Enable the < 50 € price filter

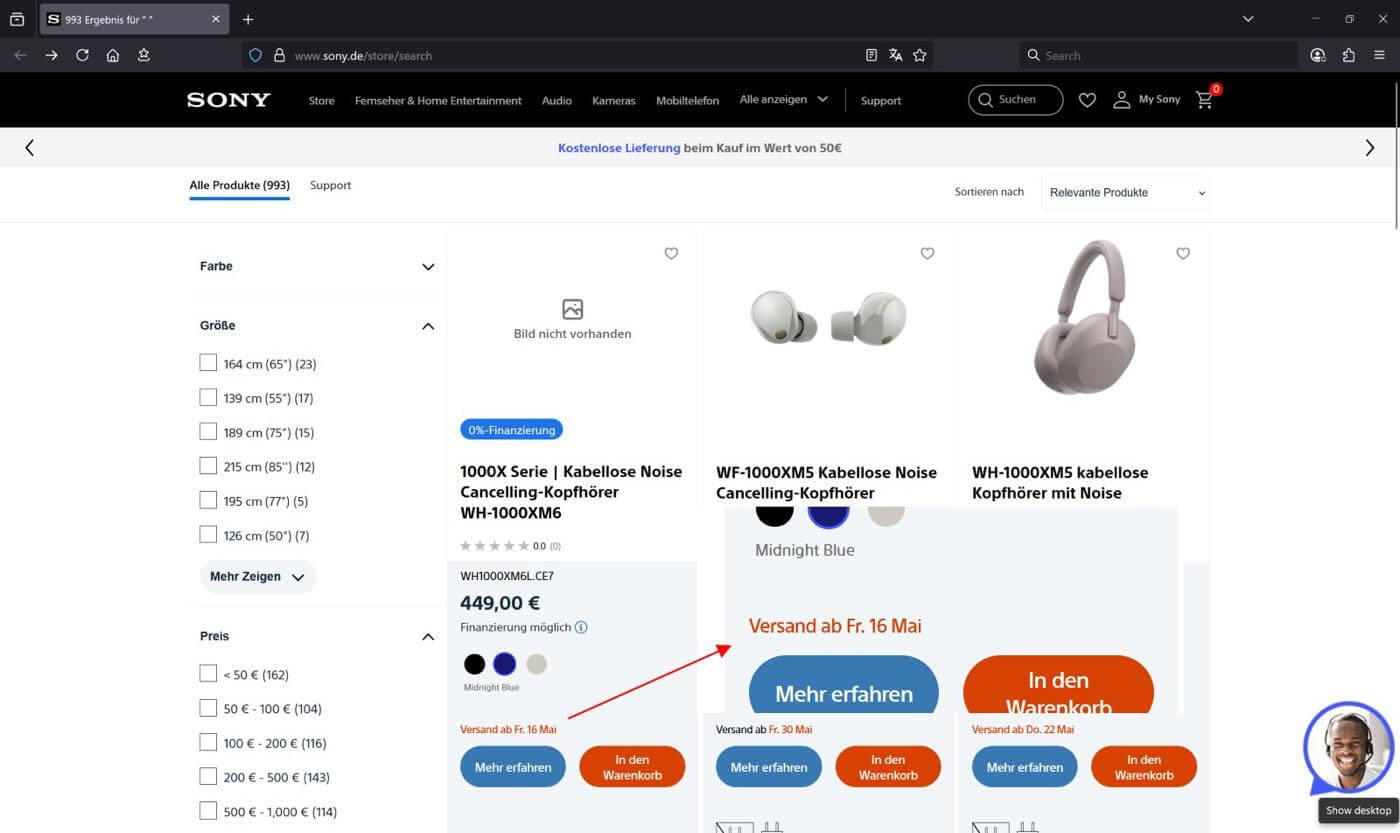click(208, 674)
